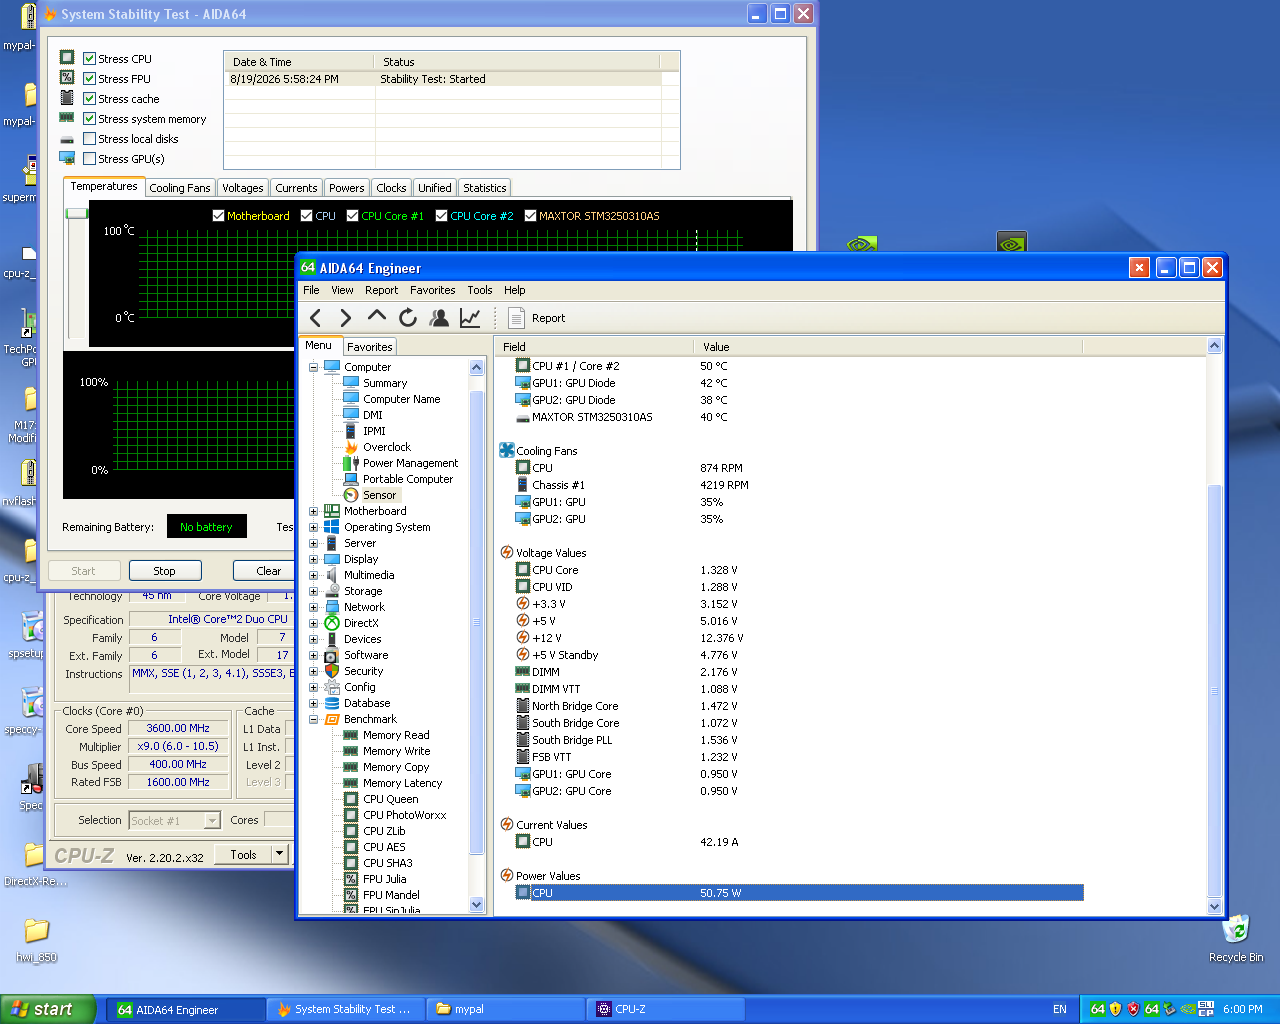Collapse the Computer tree node
This screenshot has width=1280, height=1024.
point(313,367)
